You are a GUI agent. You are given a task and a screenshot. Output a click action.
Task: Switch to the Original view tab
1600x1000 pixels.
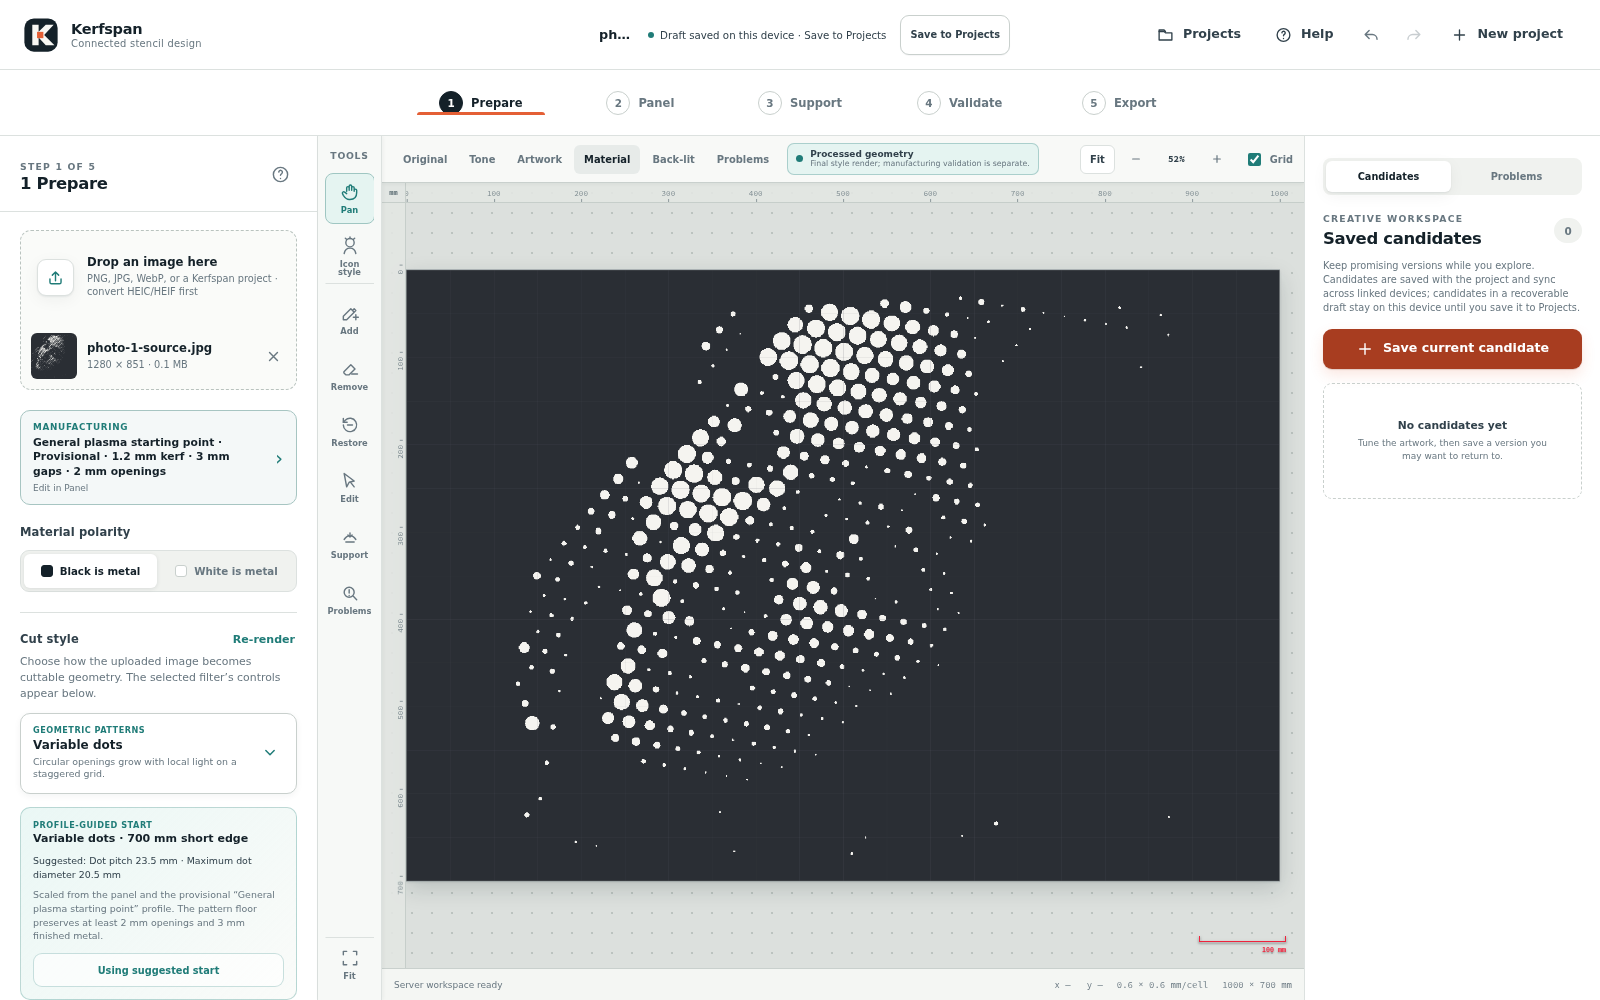[425, 159]
